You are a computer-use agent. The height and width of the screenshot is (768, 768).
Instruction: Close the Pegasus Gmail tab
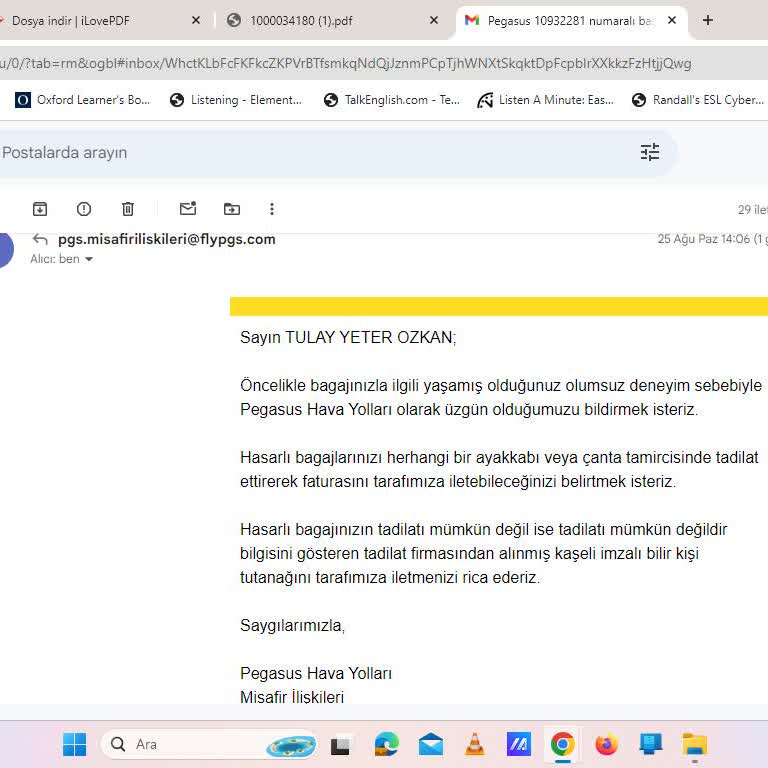pos(672,20)
